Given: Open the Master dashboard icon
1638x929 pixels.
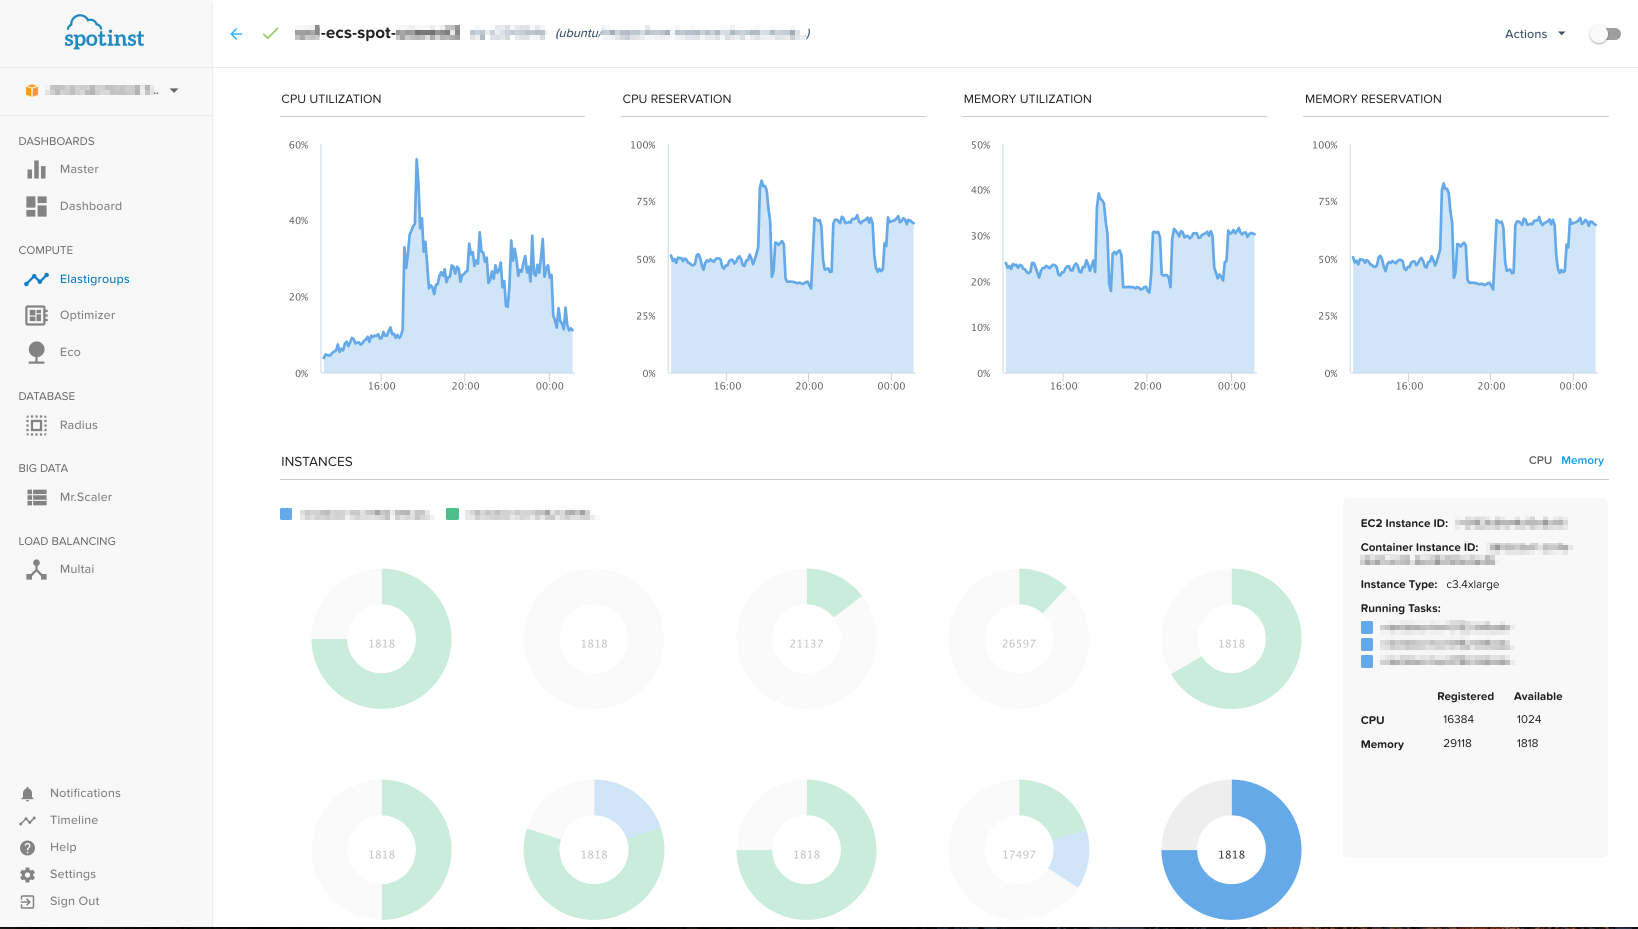Looking at the screenshot, I should [37, 169].
